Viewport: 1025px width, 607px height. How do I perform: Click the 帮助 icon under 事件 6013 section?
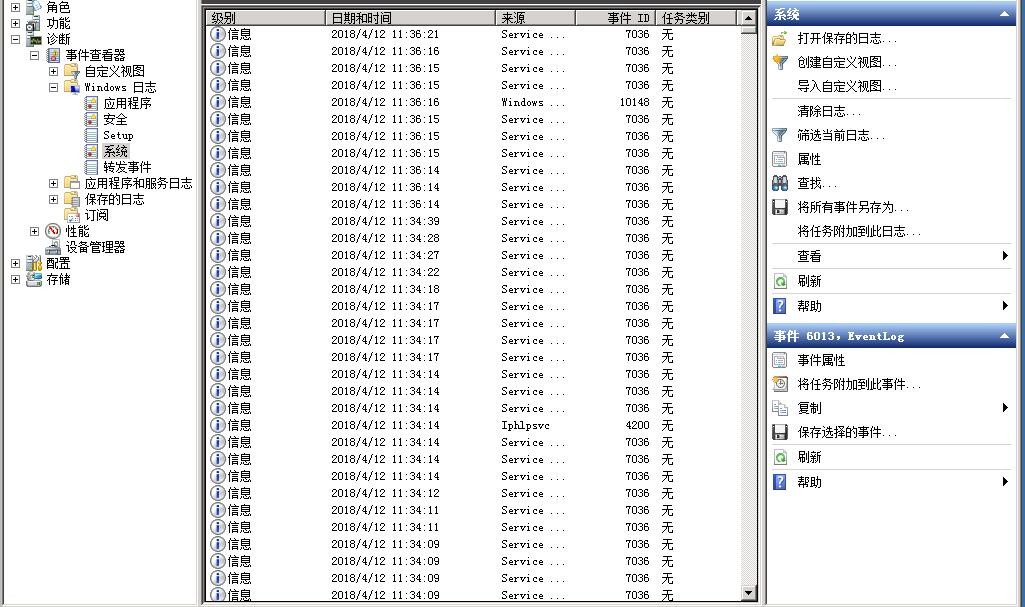click(779, 482)
